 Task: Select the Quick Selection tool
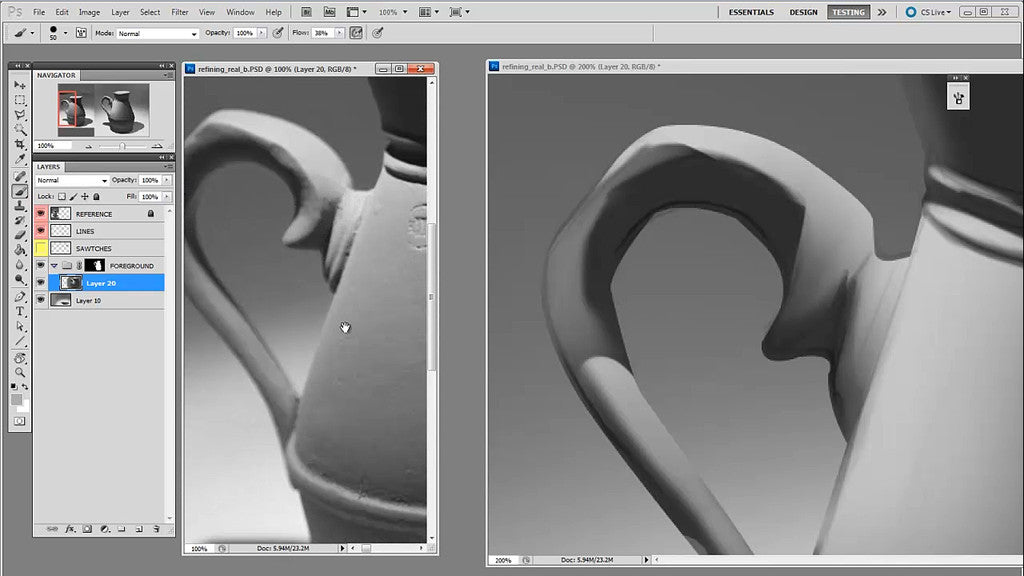(x=20, y=130)
